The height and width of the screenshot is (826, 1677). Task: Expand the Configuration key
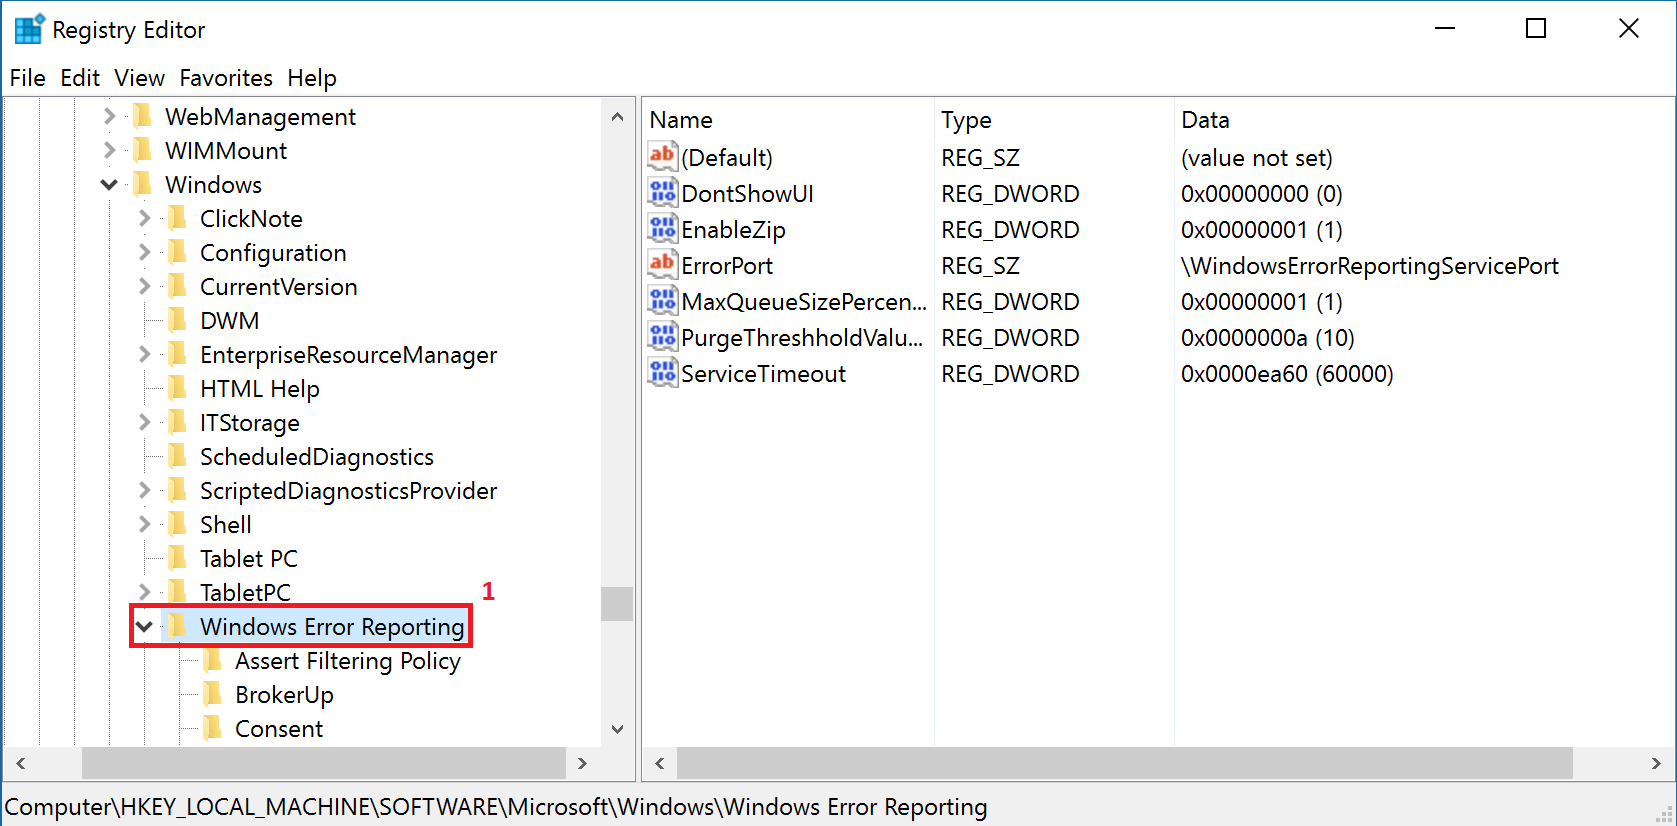(145, 252)
